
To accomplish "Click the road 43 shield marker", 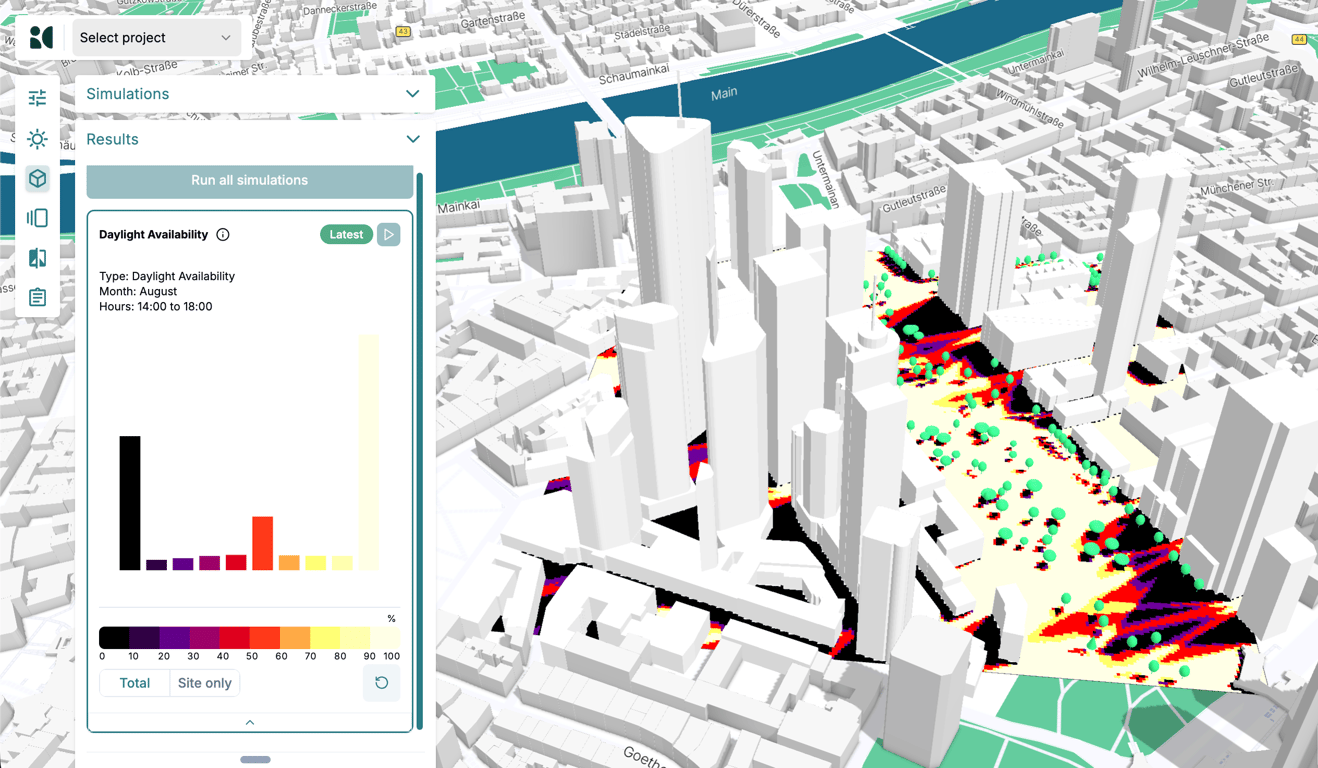I will 403,32.
